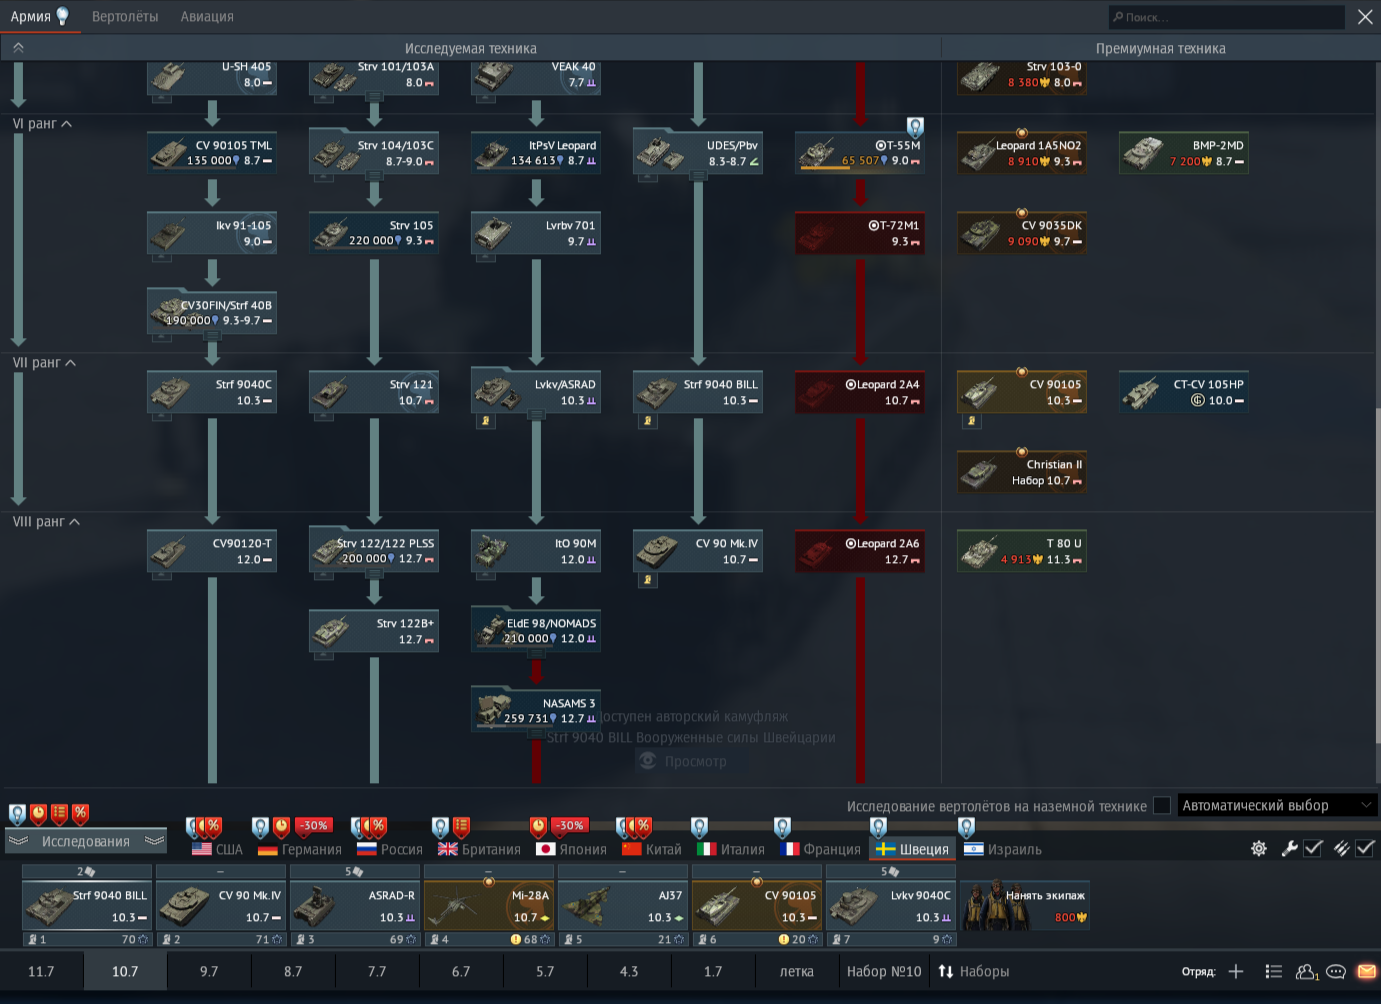The width and height of the screenshot is (1381, 1004).
Task: Select the CV90120-T vehicle card
Action: coord(212,552)
